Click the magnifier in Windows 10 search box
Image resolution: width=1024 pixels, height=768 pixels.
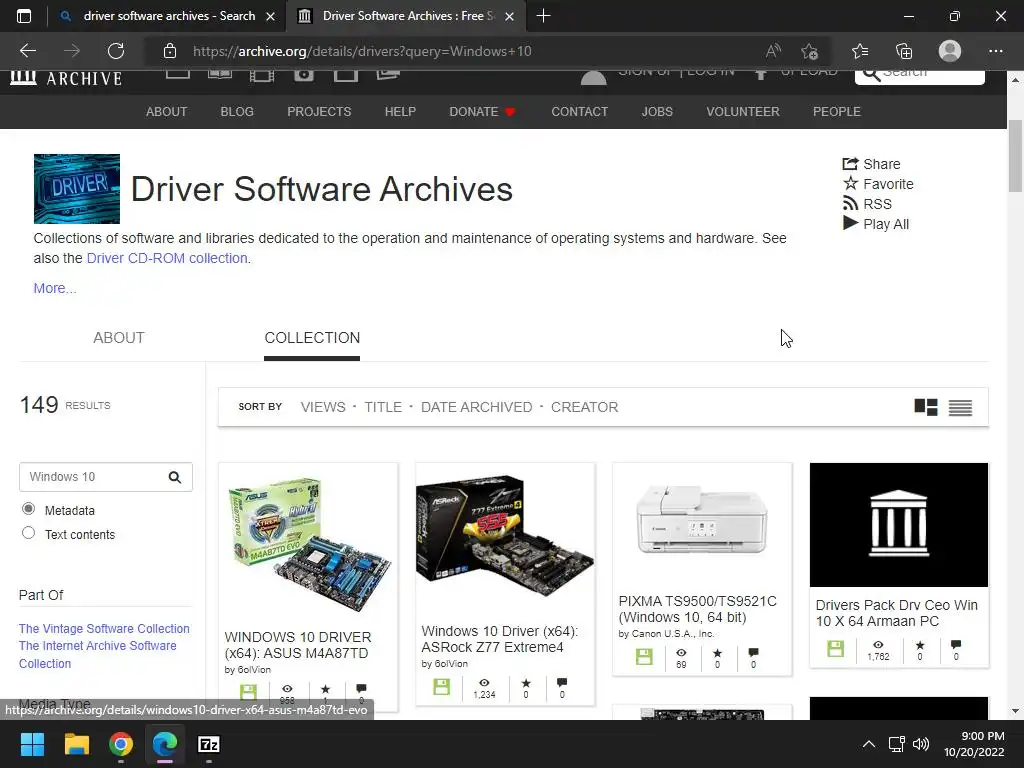pos(174,477)
